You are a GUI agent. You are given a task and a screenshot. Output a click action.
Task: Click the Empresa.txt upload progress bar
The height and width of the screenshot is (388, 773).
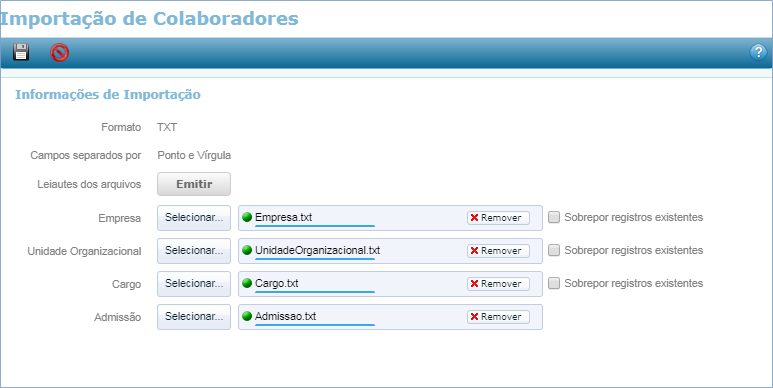coord(315,225)
